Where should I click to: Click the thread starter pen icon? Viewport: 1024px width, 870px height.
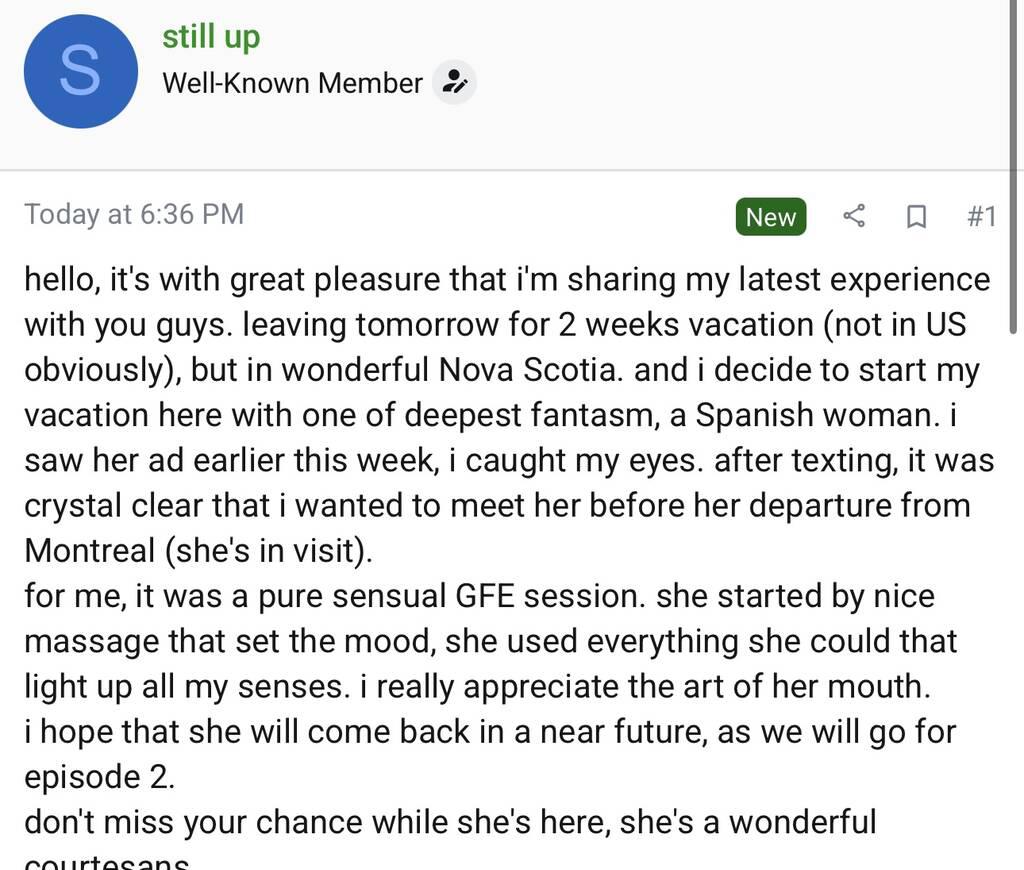(454, 82)
